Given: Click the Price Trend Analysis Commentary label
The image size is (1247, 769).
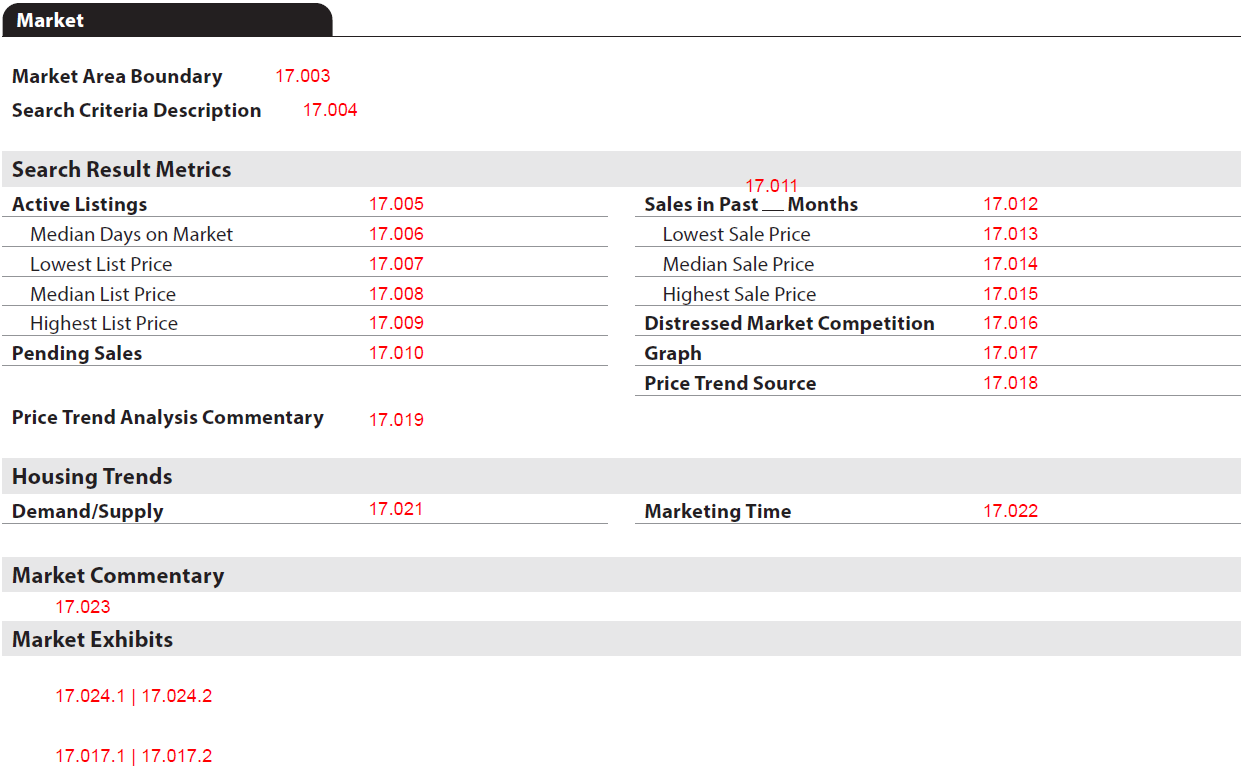Looking at the screenshot, I should 168,418.
